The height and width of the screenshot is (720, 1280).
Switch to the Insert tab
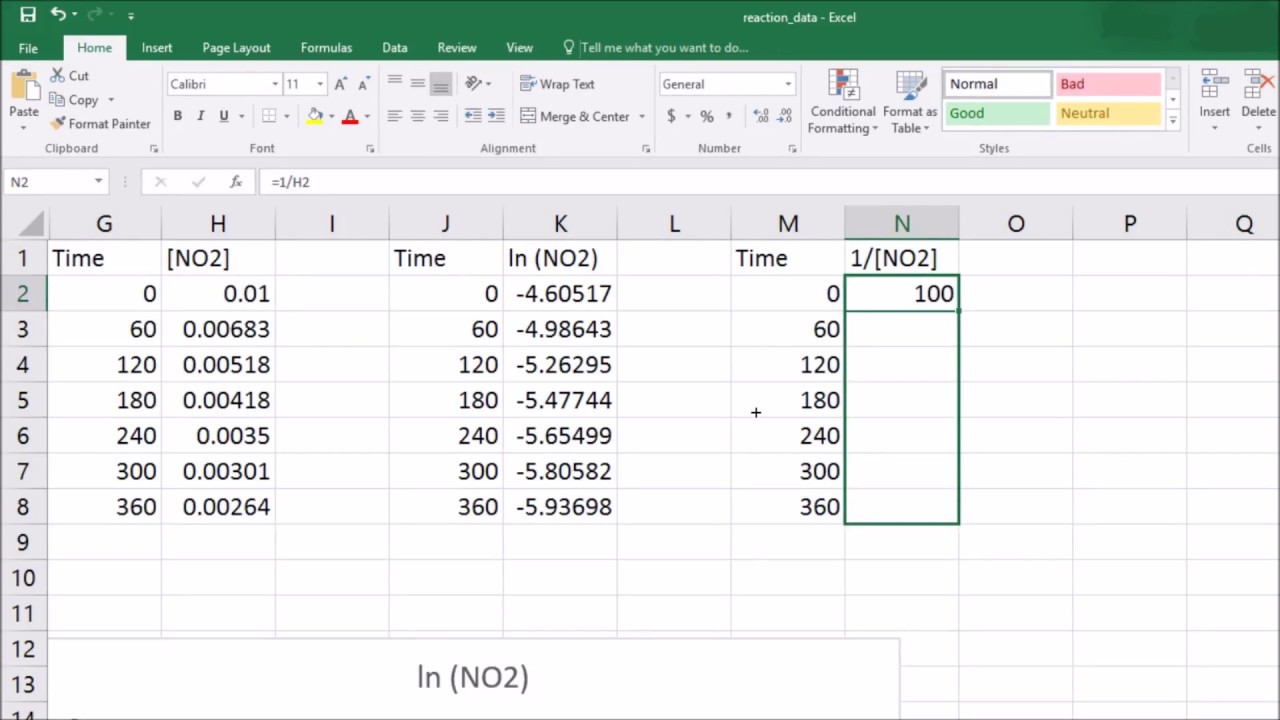[x=157, y=48]
